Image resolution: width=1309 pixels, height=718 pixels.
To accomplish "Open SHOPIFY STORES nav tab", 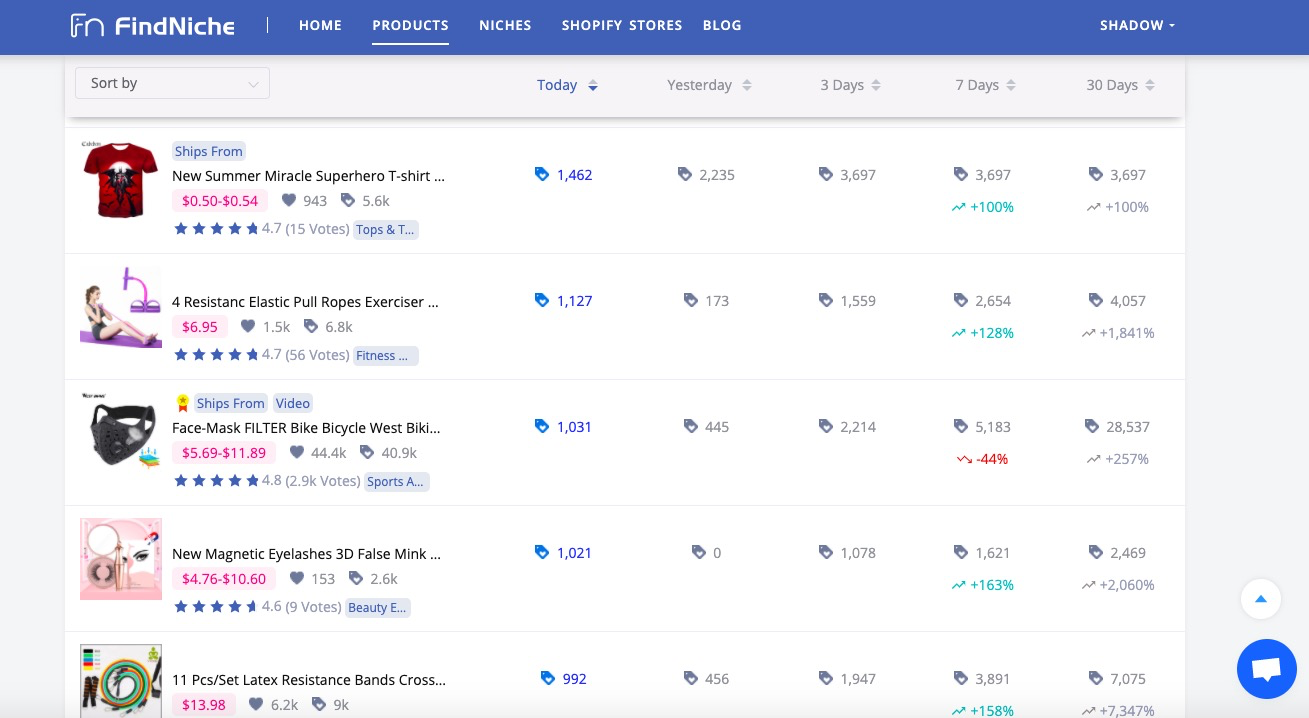I will [x=622, y=25].
